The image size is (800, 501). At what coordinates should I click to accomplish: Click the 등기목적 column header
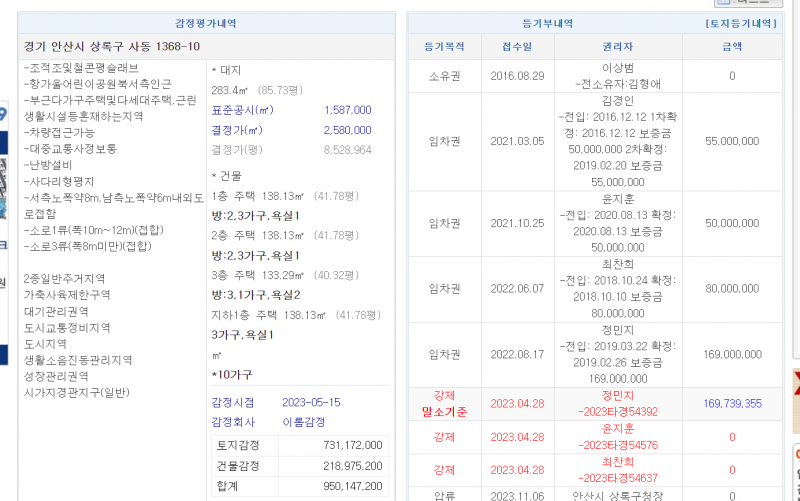444,46
